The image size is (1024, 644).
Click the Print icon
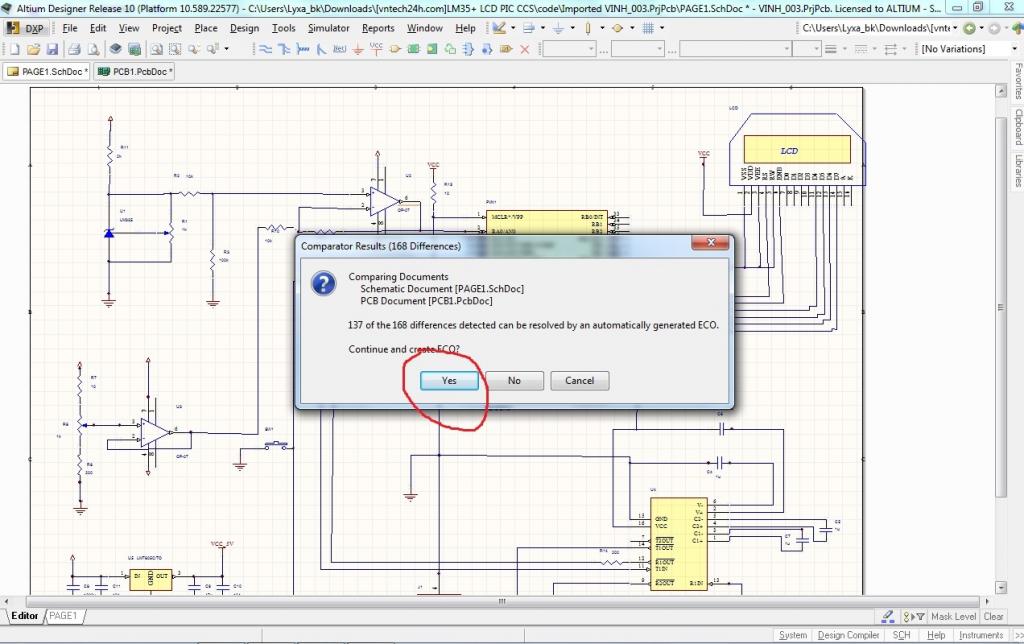tap(74, 49)
